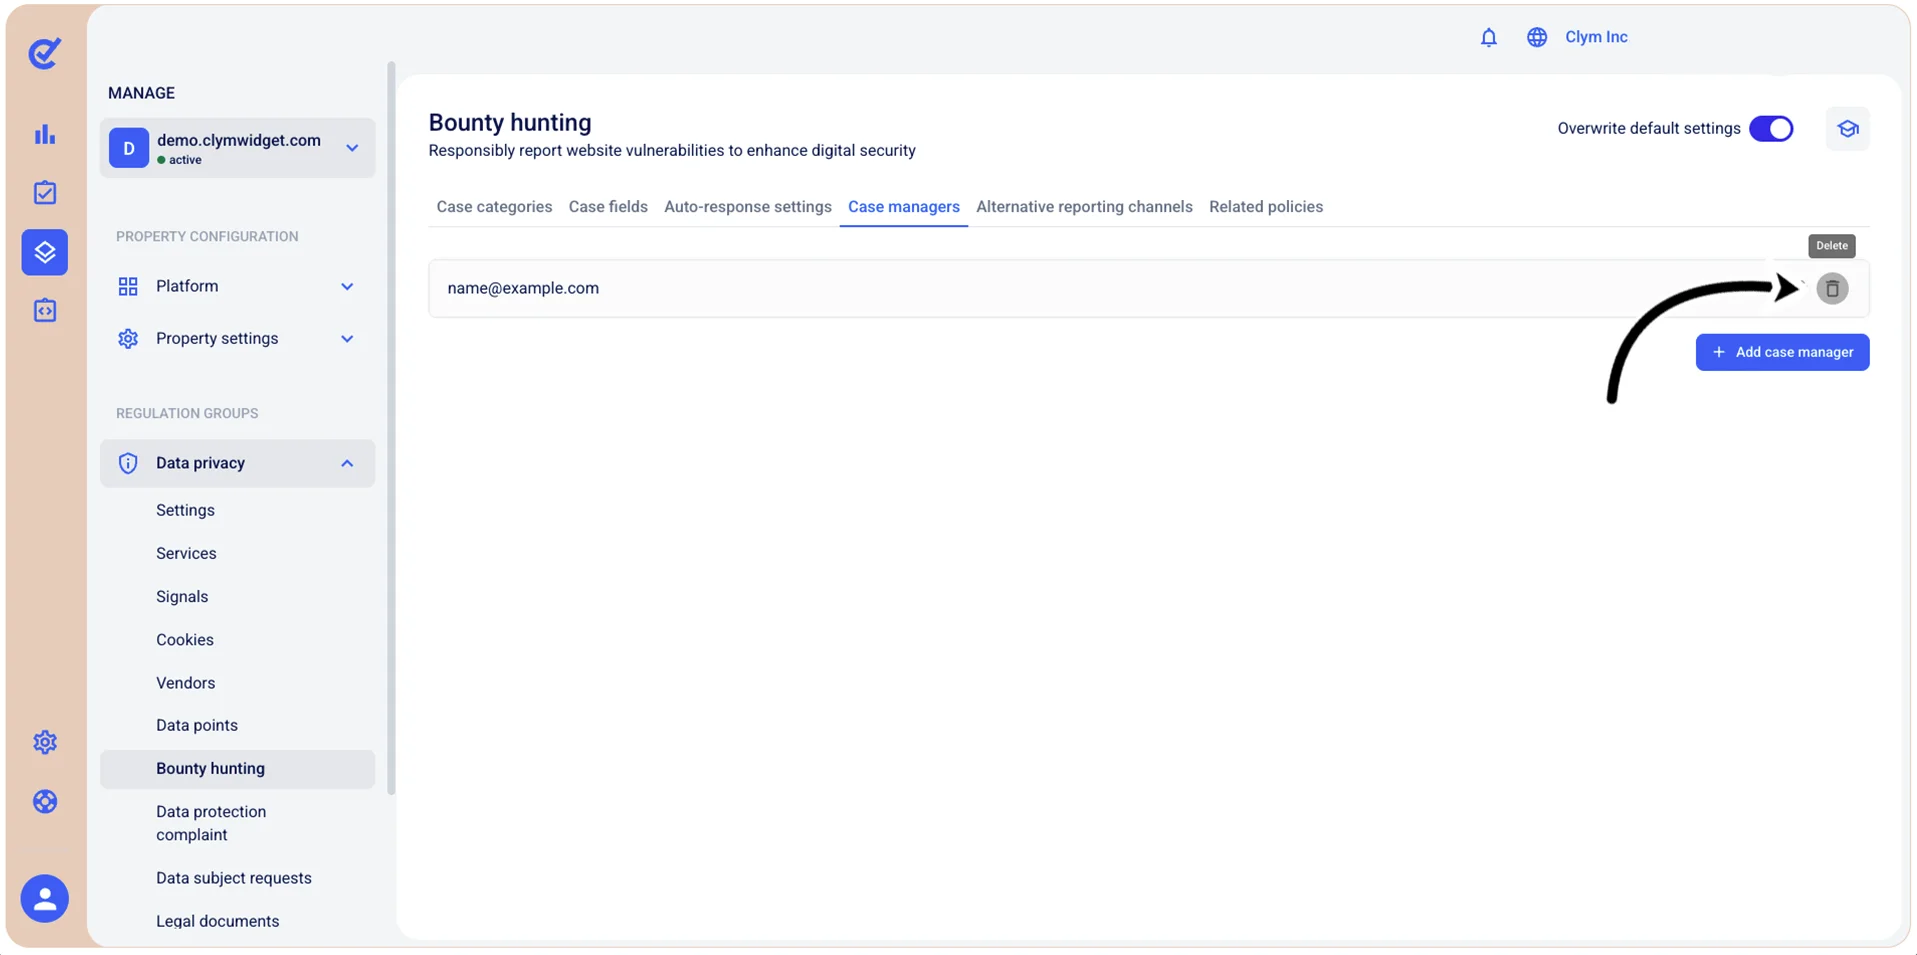
Task: Open Cookies menu item
Action: tap(185, 640)
